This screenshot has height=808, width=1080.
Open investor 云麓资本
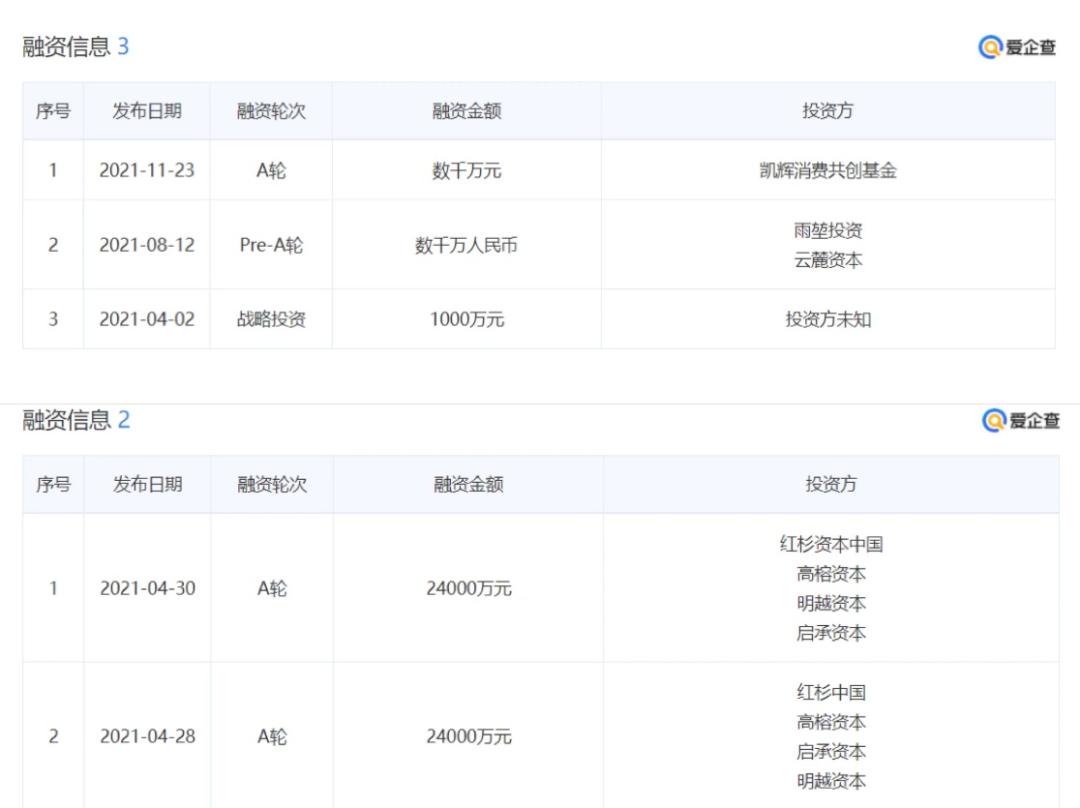pyautogui.click(x=828, y=260)
